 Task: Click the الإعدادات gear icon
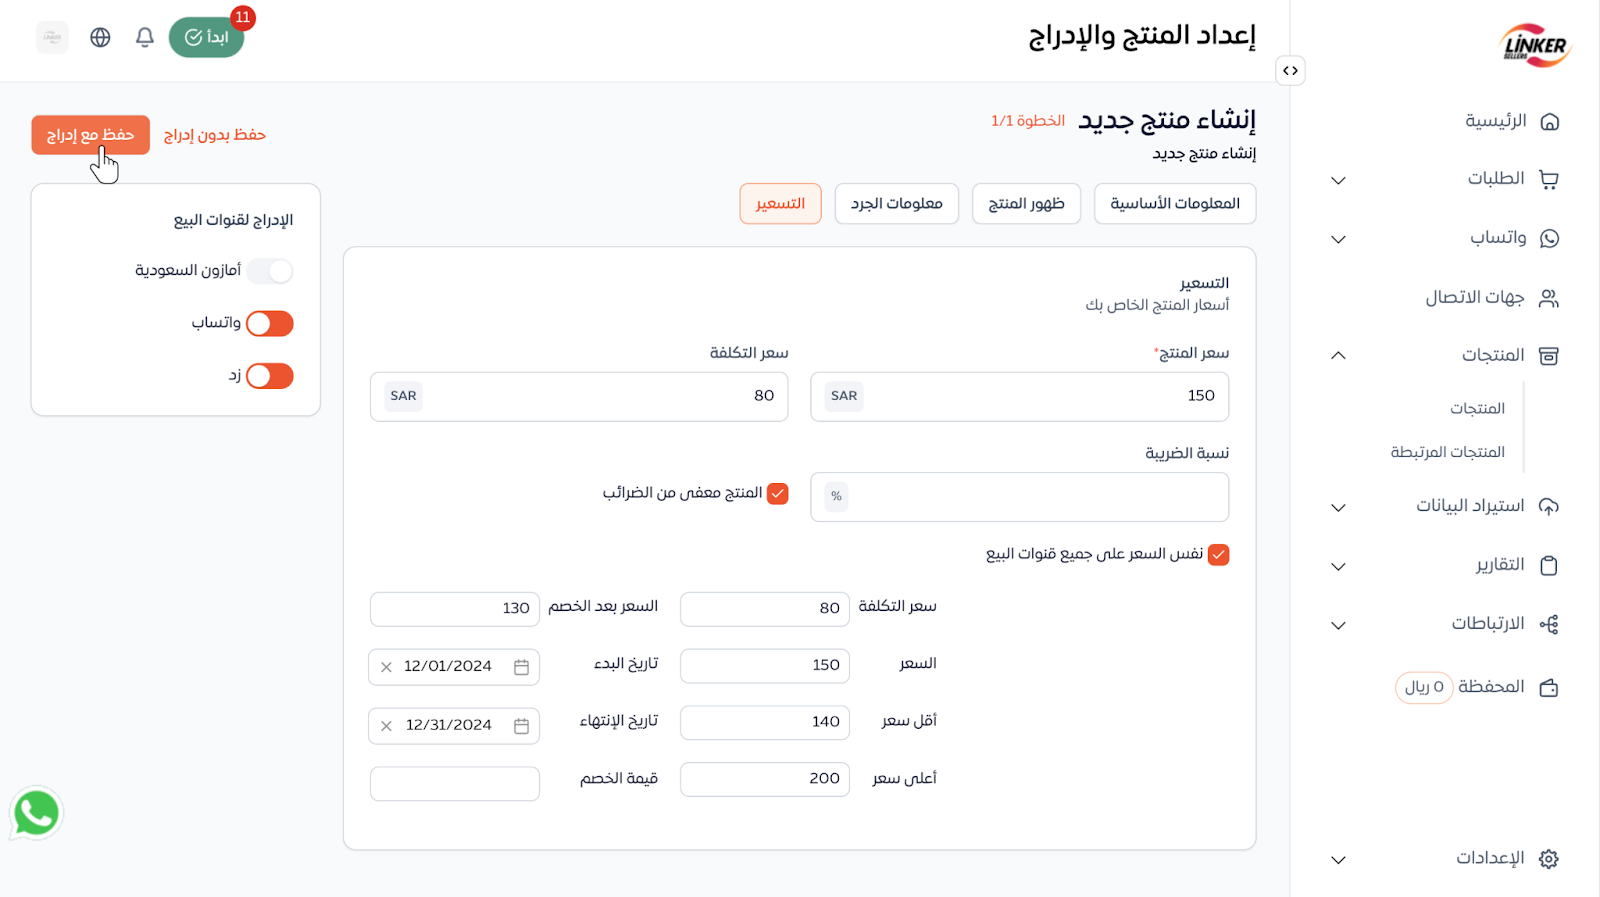coord(1549,859)
